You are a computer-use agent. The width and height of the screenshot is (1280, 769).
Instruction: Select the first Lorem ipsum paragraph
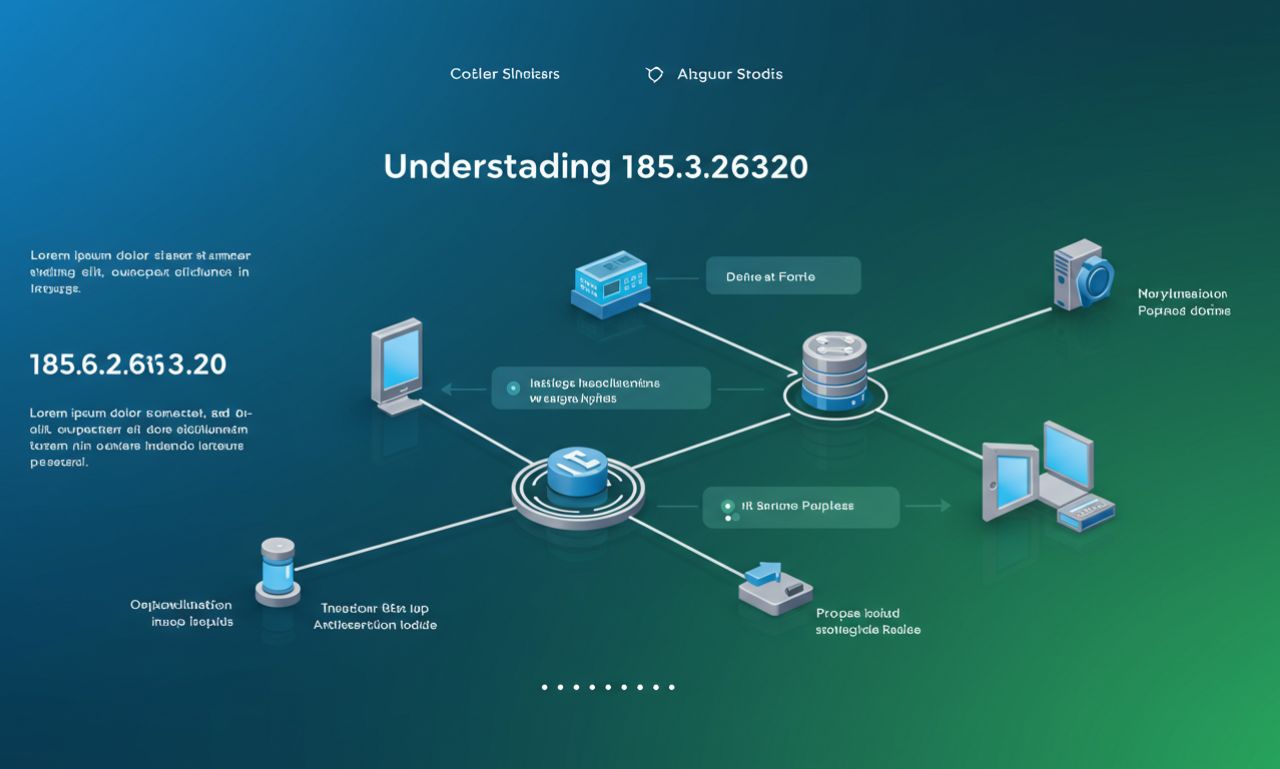[x=140, y=272]
